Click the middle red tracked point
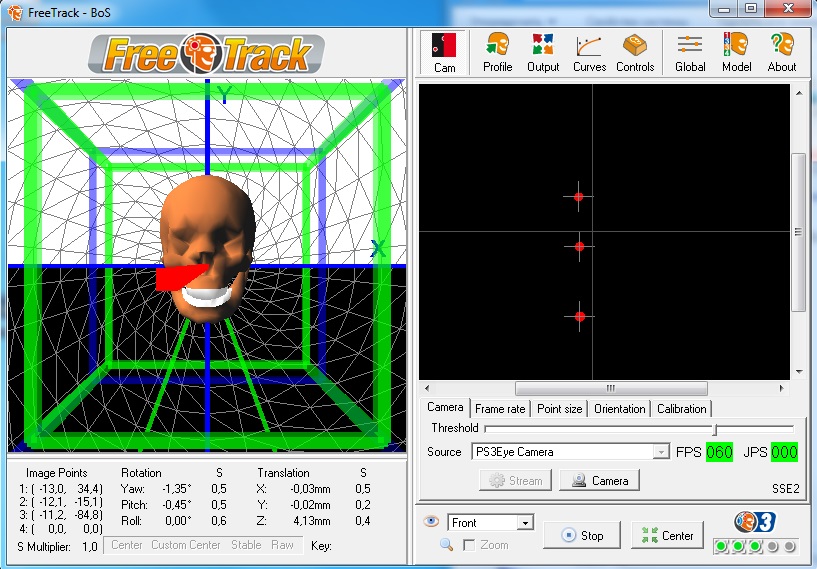The width and height of the screenshot is (817, 569). click(579, 246)
